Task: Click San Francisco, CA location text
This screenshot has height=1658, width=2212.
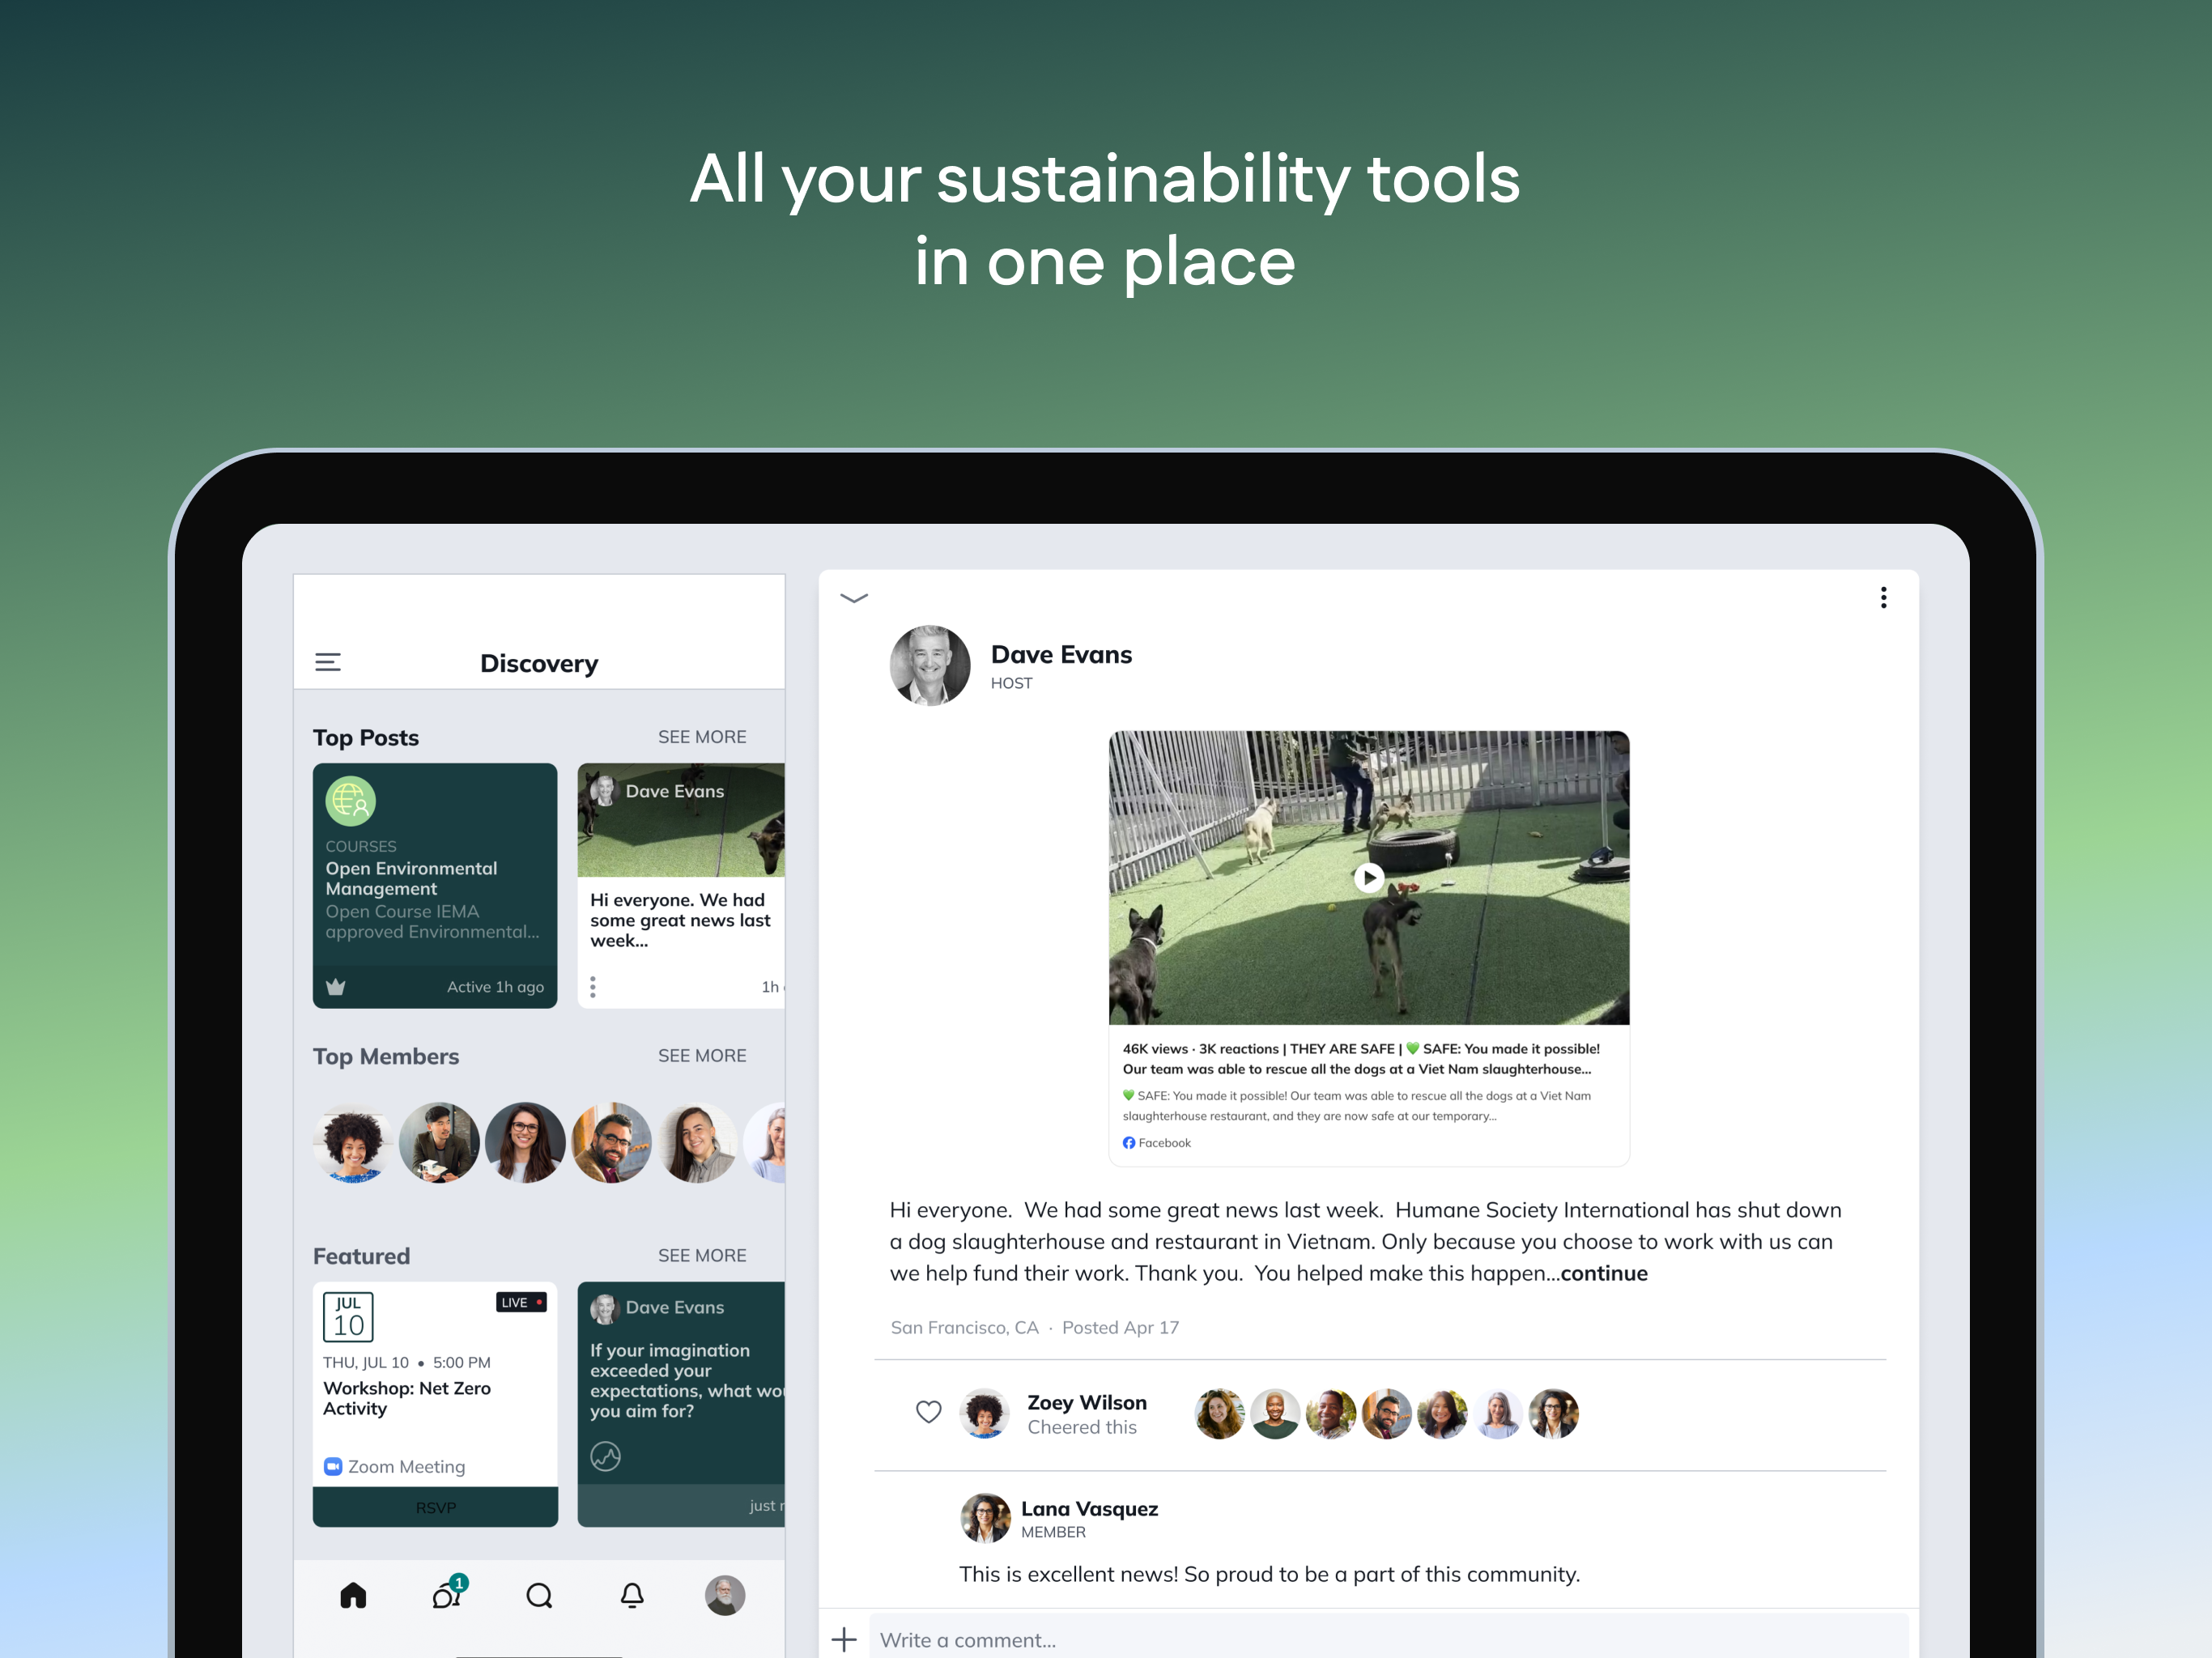Action: coord(964,1328)
